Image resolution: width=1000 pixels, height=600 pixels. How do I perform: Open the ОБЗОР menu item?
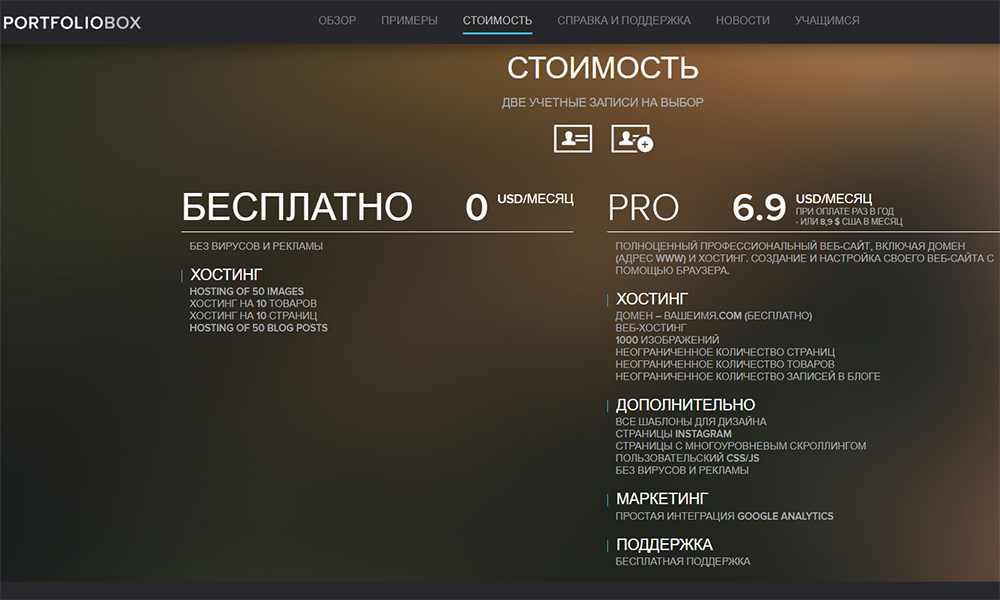[x=337, y=20]
